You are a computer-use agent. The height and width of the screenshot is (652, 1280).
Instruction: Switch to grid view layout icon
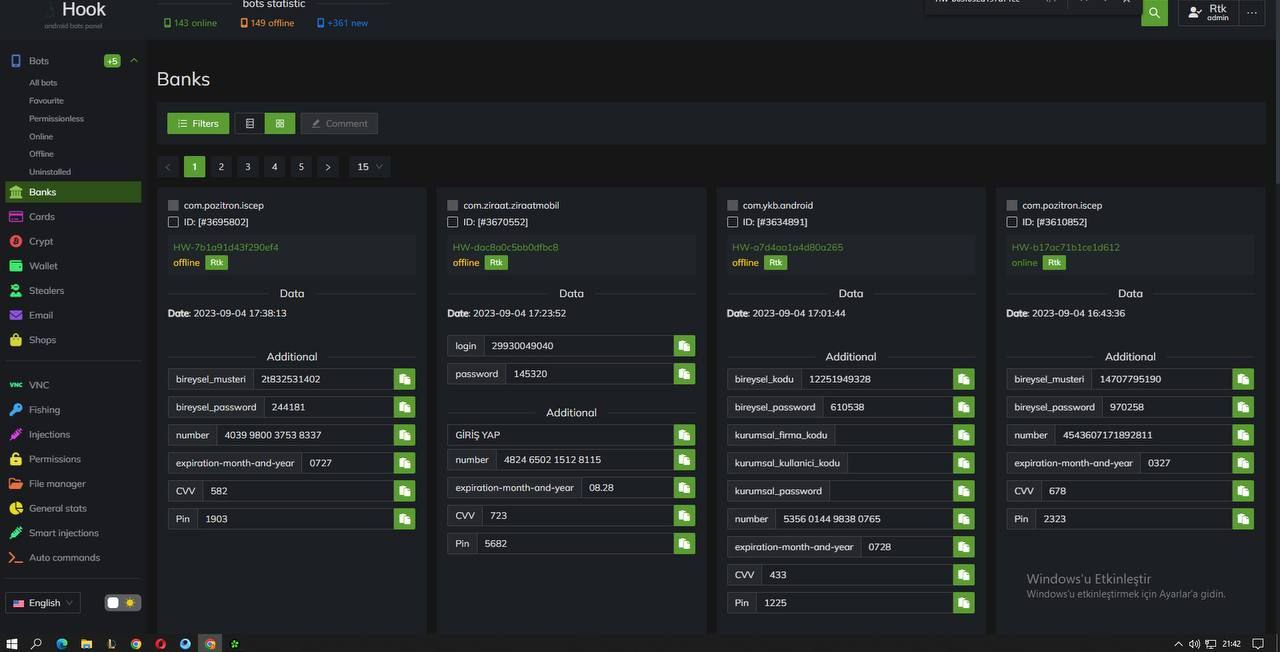[x=280, y=124]
